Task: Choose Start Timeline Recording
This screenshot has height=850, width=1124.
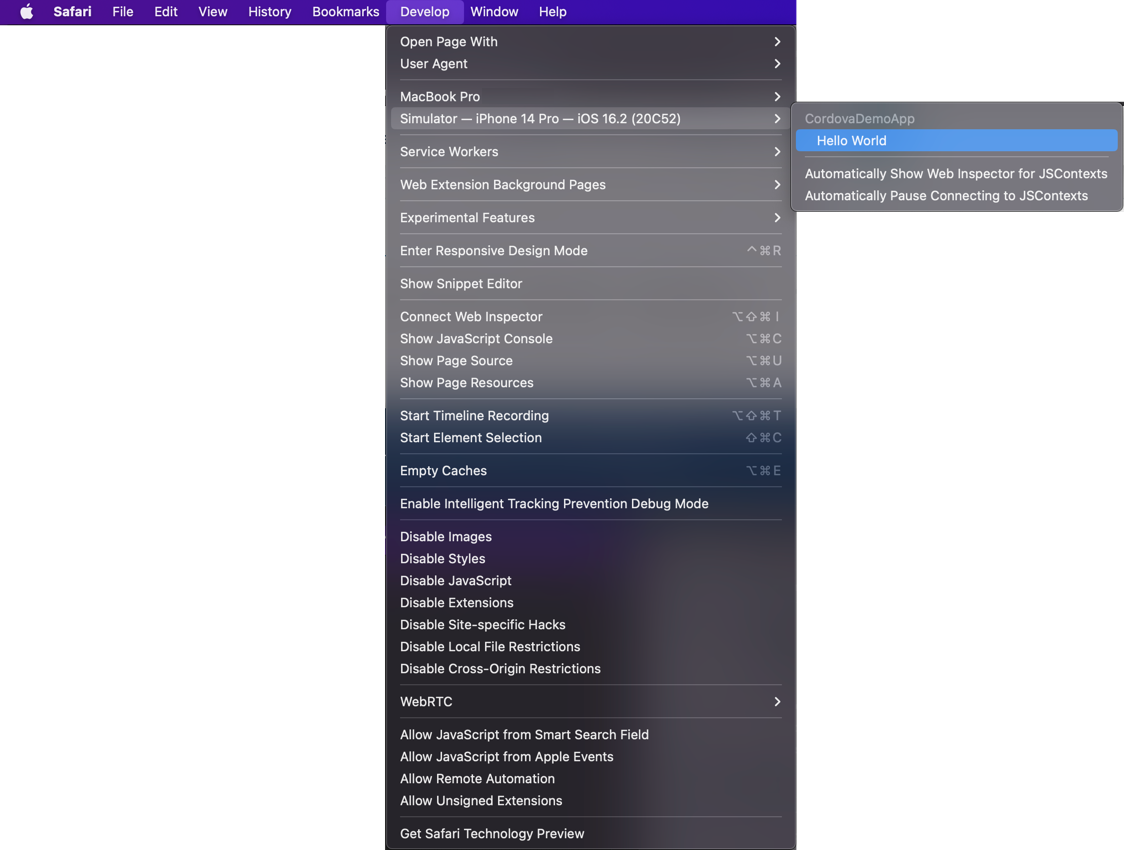Action: point(591,416)
